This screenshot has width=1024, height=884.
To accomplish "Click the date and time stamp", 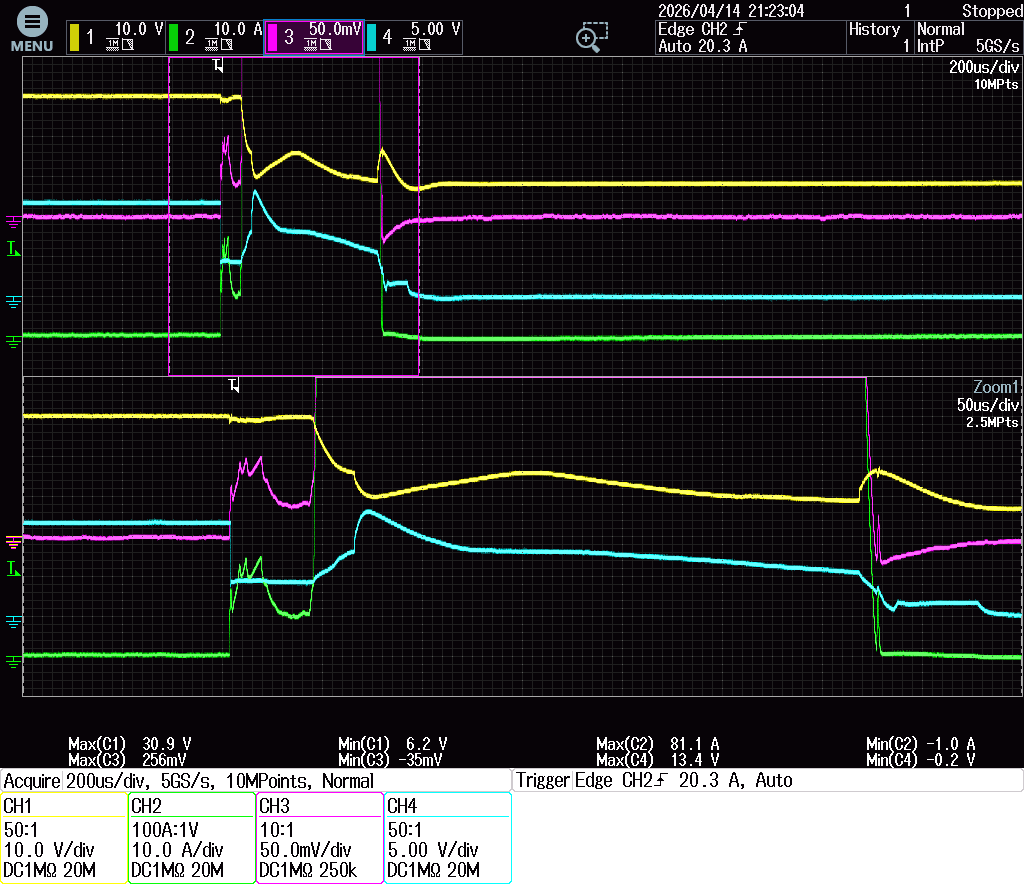I will [x=731, y=10].
